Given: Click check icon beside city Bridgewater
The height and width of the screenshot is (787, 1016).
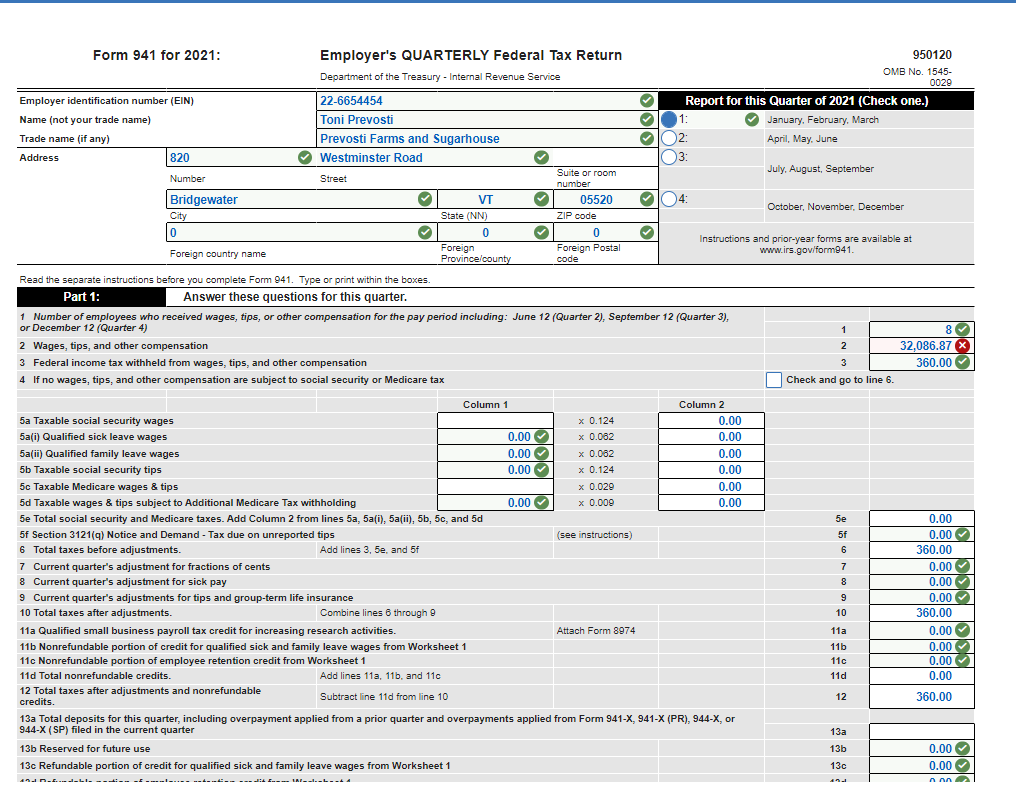Looking at the screenshot, I should (425, 199).
